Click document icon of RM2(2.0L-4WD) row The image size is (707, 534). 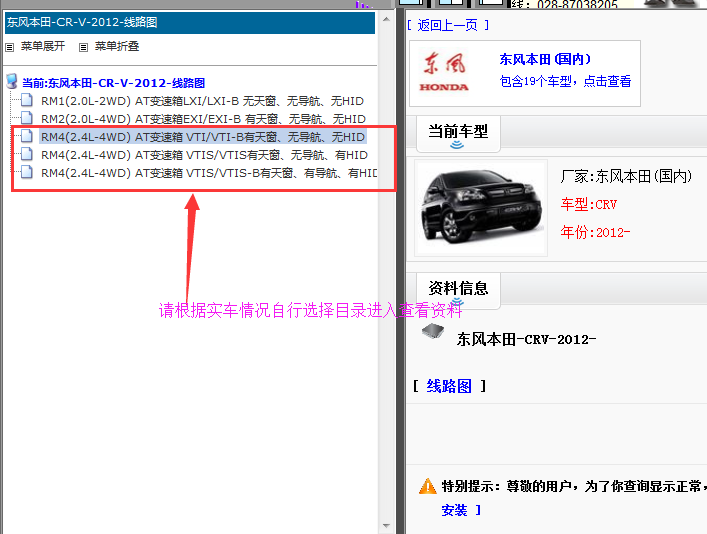[27, 118]
